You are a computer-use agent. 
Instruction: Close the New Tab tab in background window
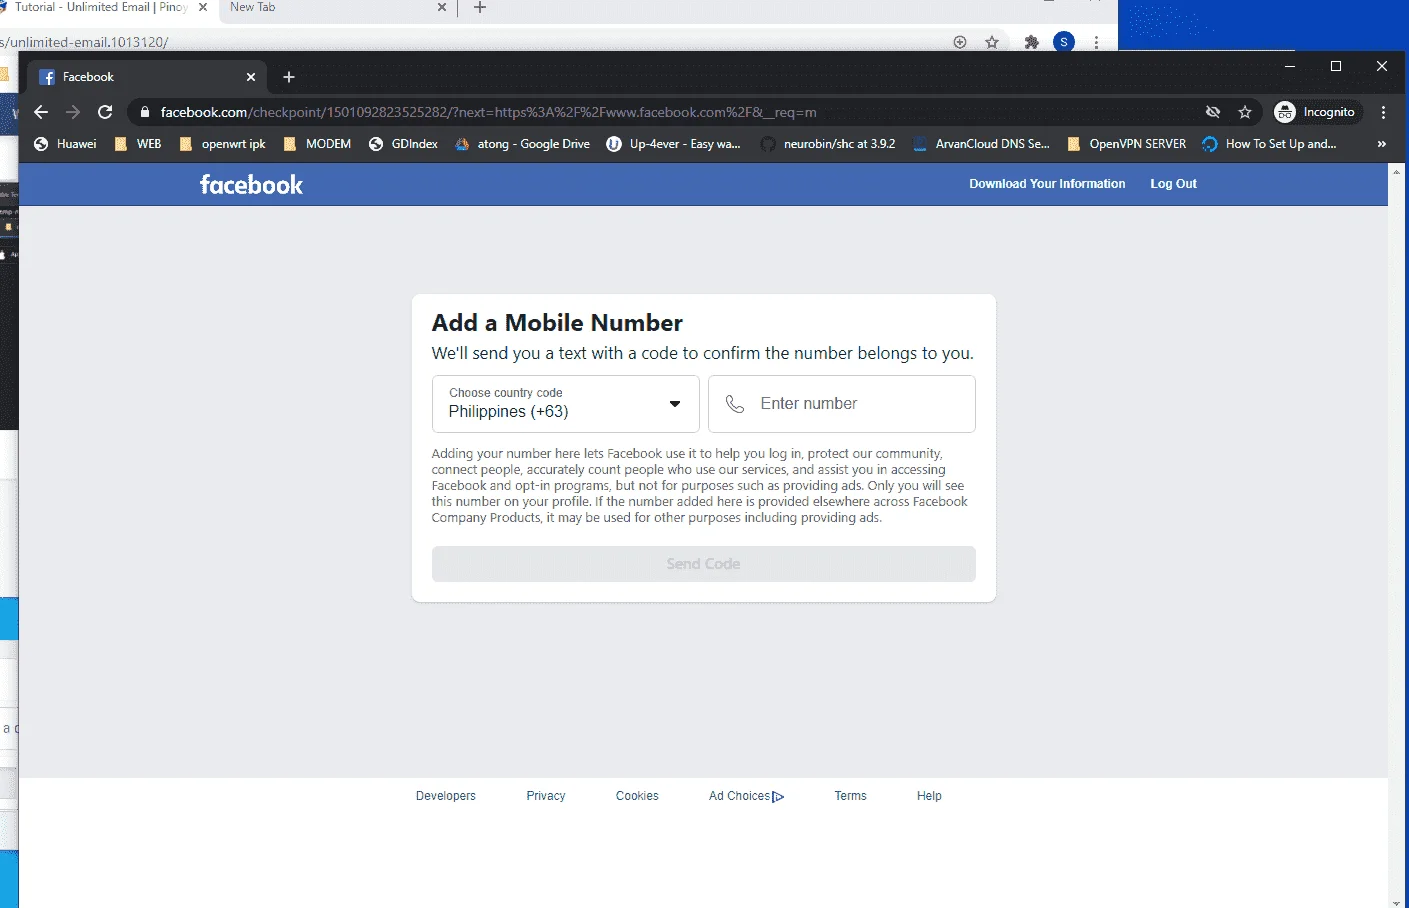click(x=441, y=7)
